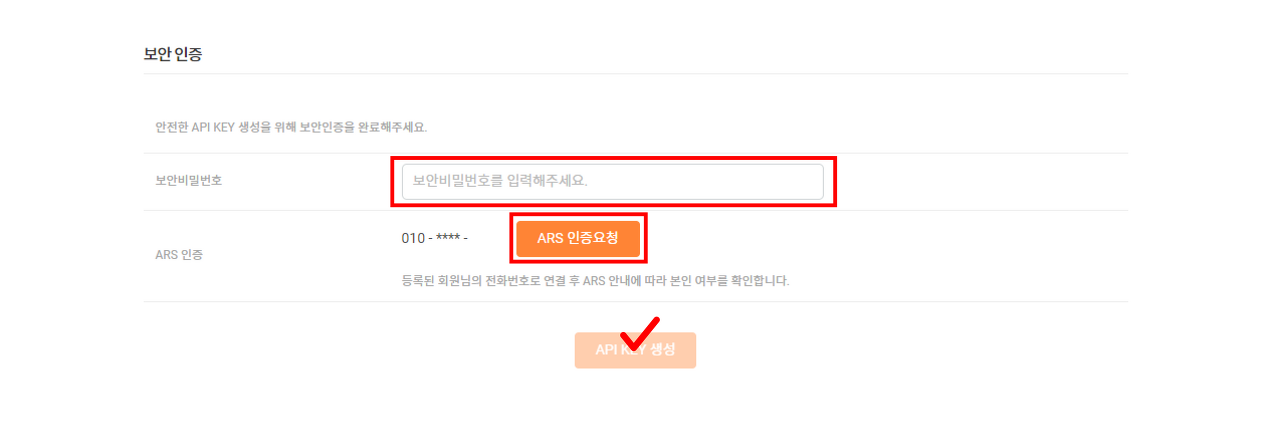Click the 안전한 API KEY 생성 instruction text
The image size is (1280, 426).
point(298,127)
